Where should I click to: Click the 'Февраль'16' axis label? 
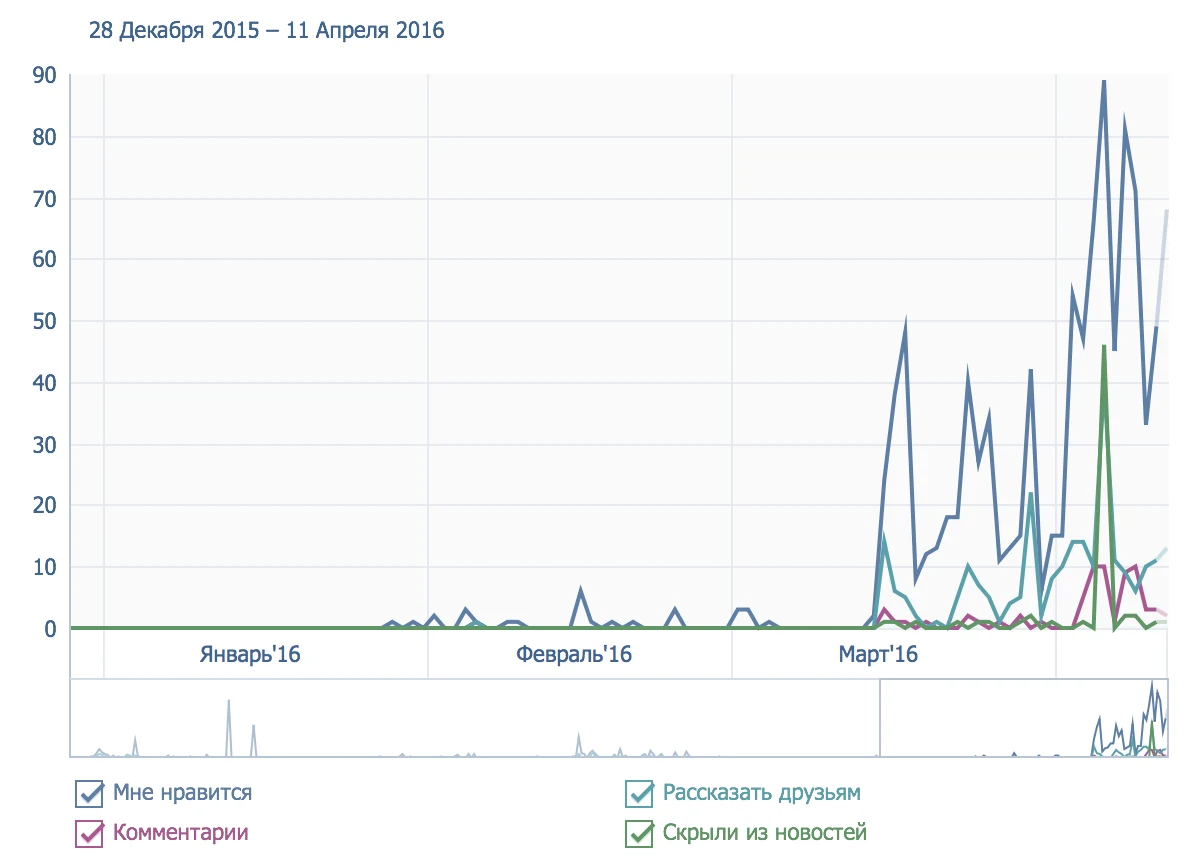[x=574, y=656]
